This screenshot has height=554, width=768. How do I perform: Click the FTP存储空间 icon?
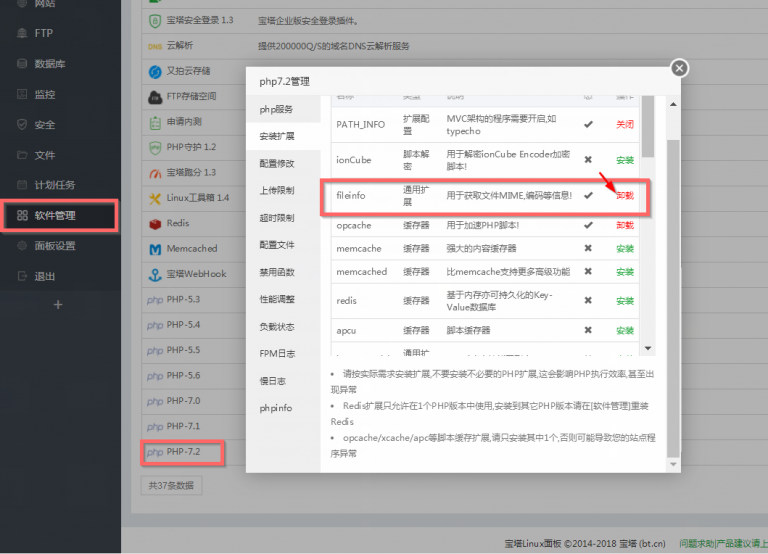pos(155,97)
